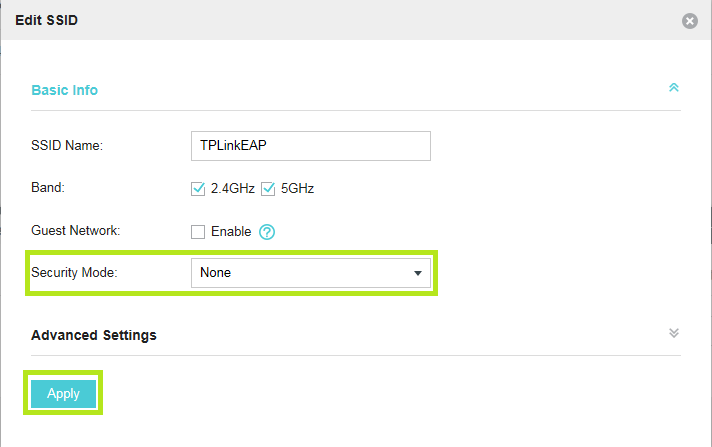Click the 5GHz checkbox label text
Screen dimensions: 712x447
[299, 188]
